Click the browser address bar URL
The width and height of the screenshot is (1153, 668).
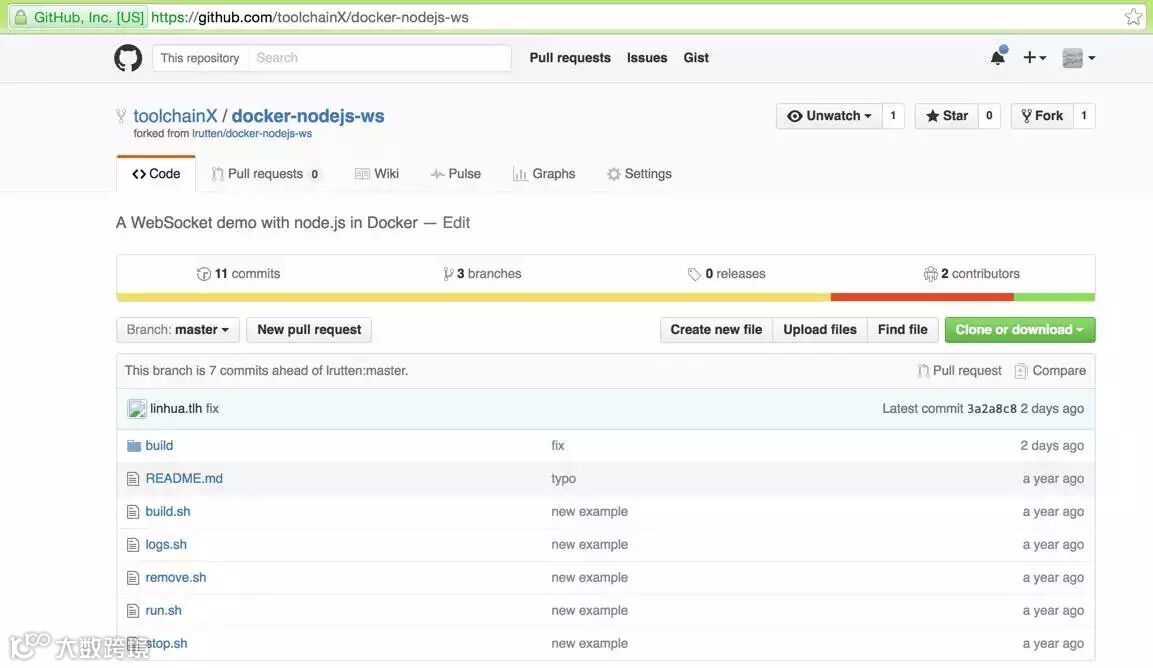coord(310,17)
